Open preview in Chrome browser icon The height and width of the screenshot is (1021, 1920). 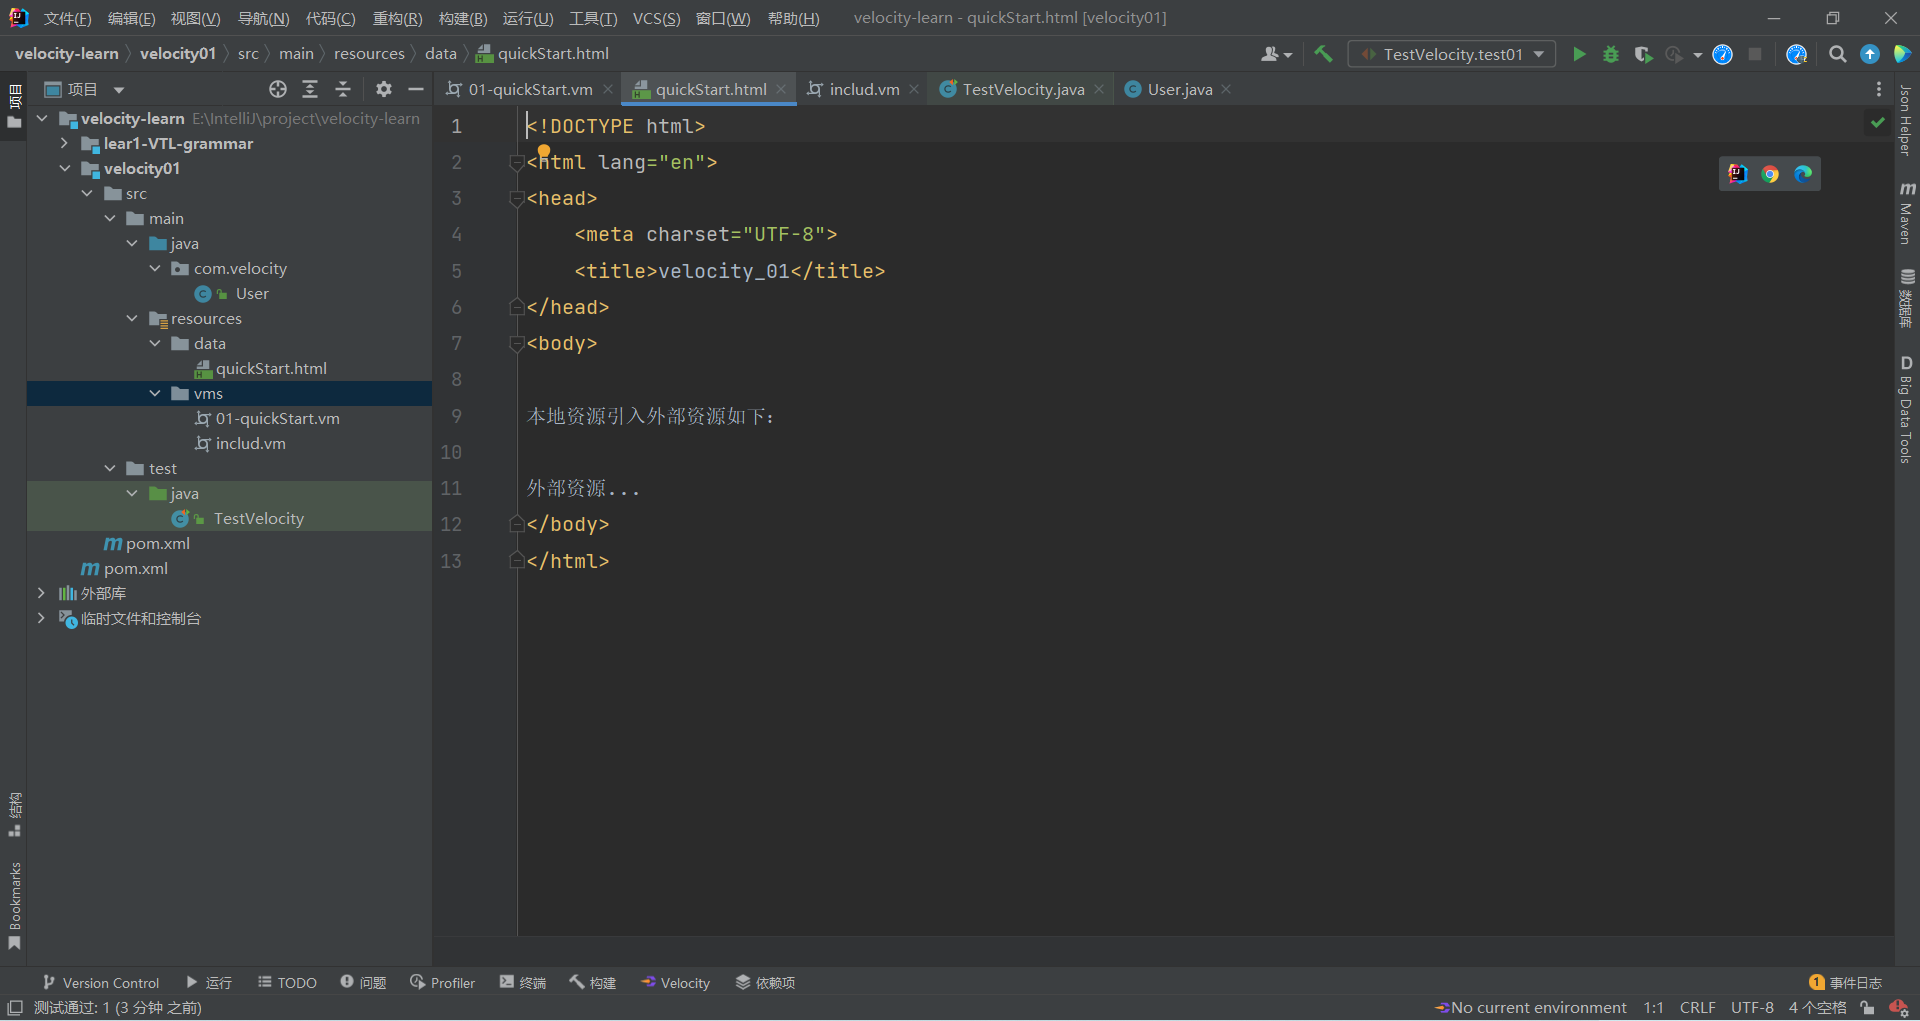(x=1770, y=174)
